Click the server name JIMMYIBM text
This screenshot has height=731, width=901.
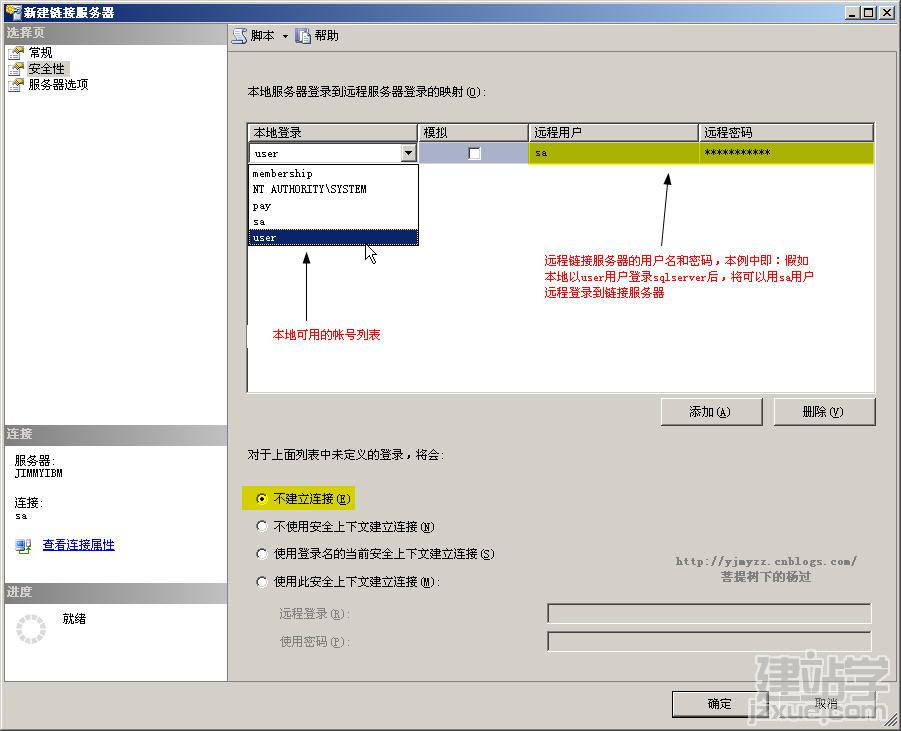38,474
